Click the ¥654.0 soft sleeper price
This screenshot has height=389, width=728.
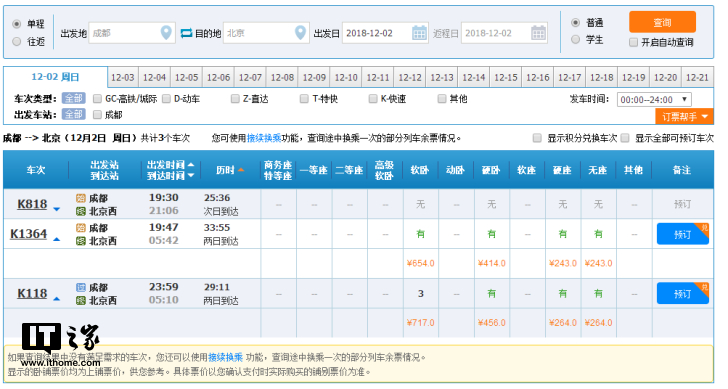pyautogui.click(x=421, y=263)
